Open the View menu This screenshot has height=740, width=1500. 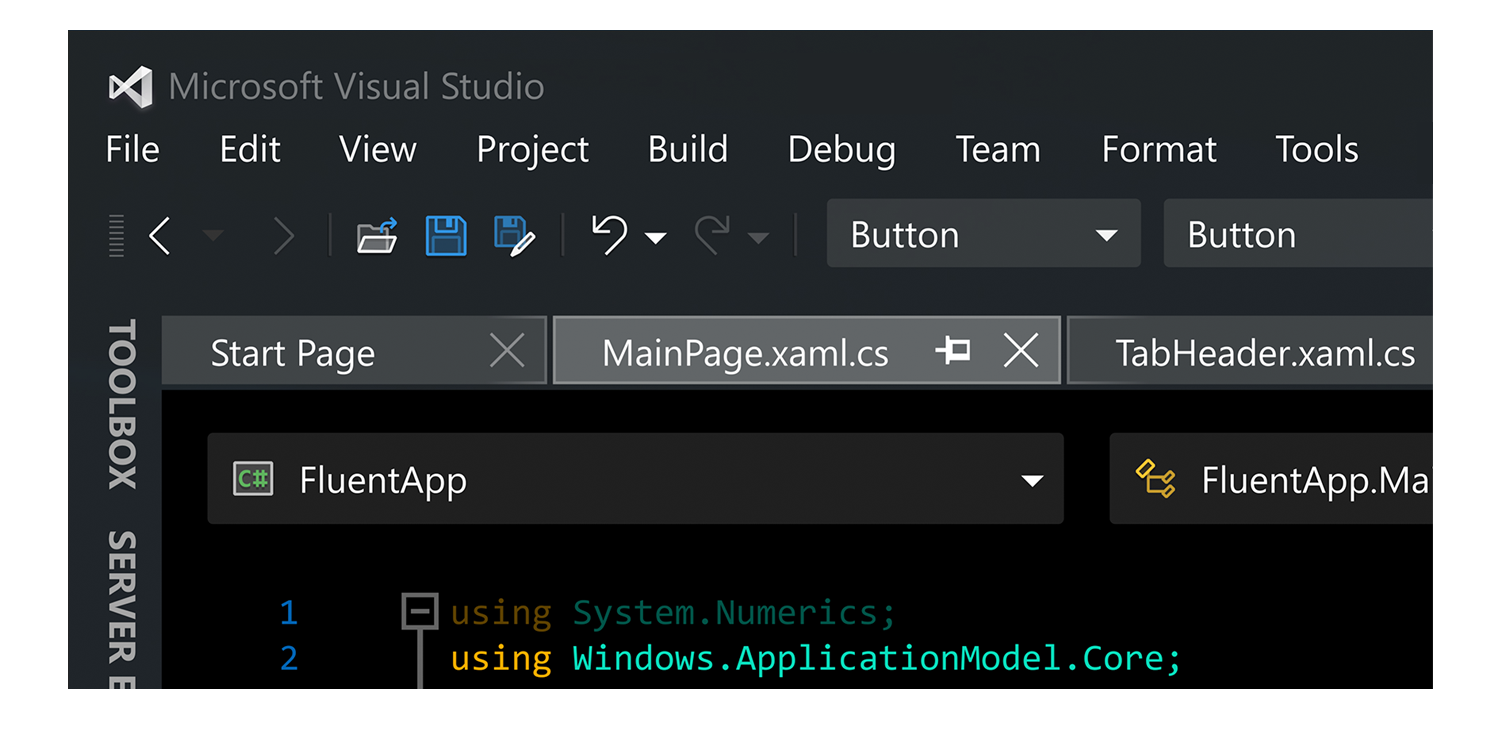(x=378, y=150)
